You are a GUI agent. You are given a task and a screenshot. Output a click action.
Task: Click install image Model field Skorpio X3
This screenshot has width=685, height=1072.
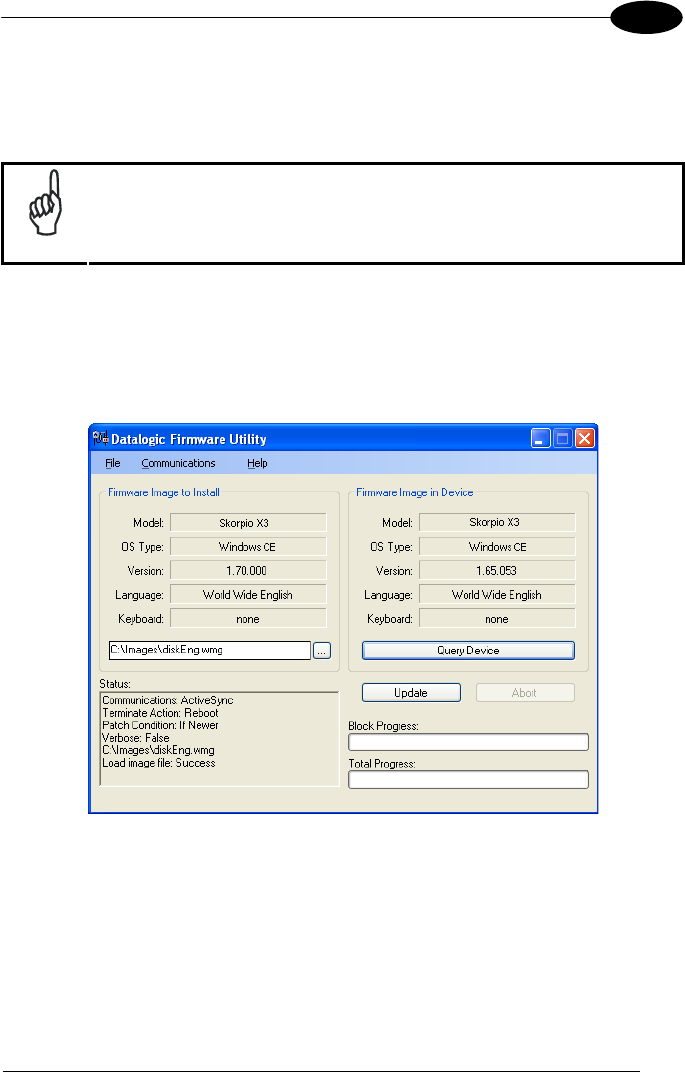[248, 523]
